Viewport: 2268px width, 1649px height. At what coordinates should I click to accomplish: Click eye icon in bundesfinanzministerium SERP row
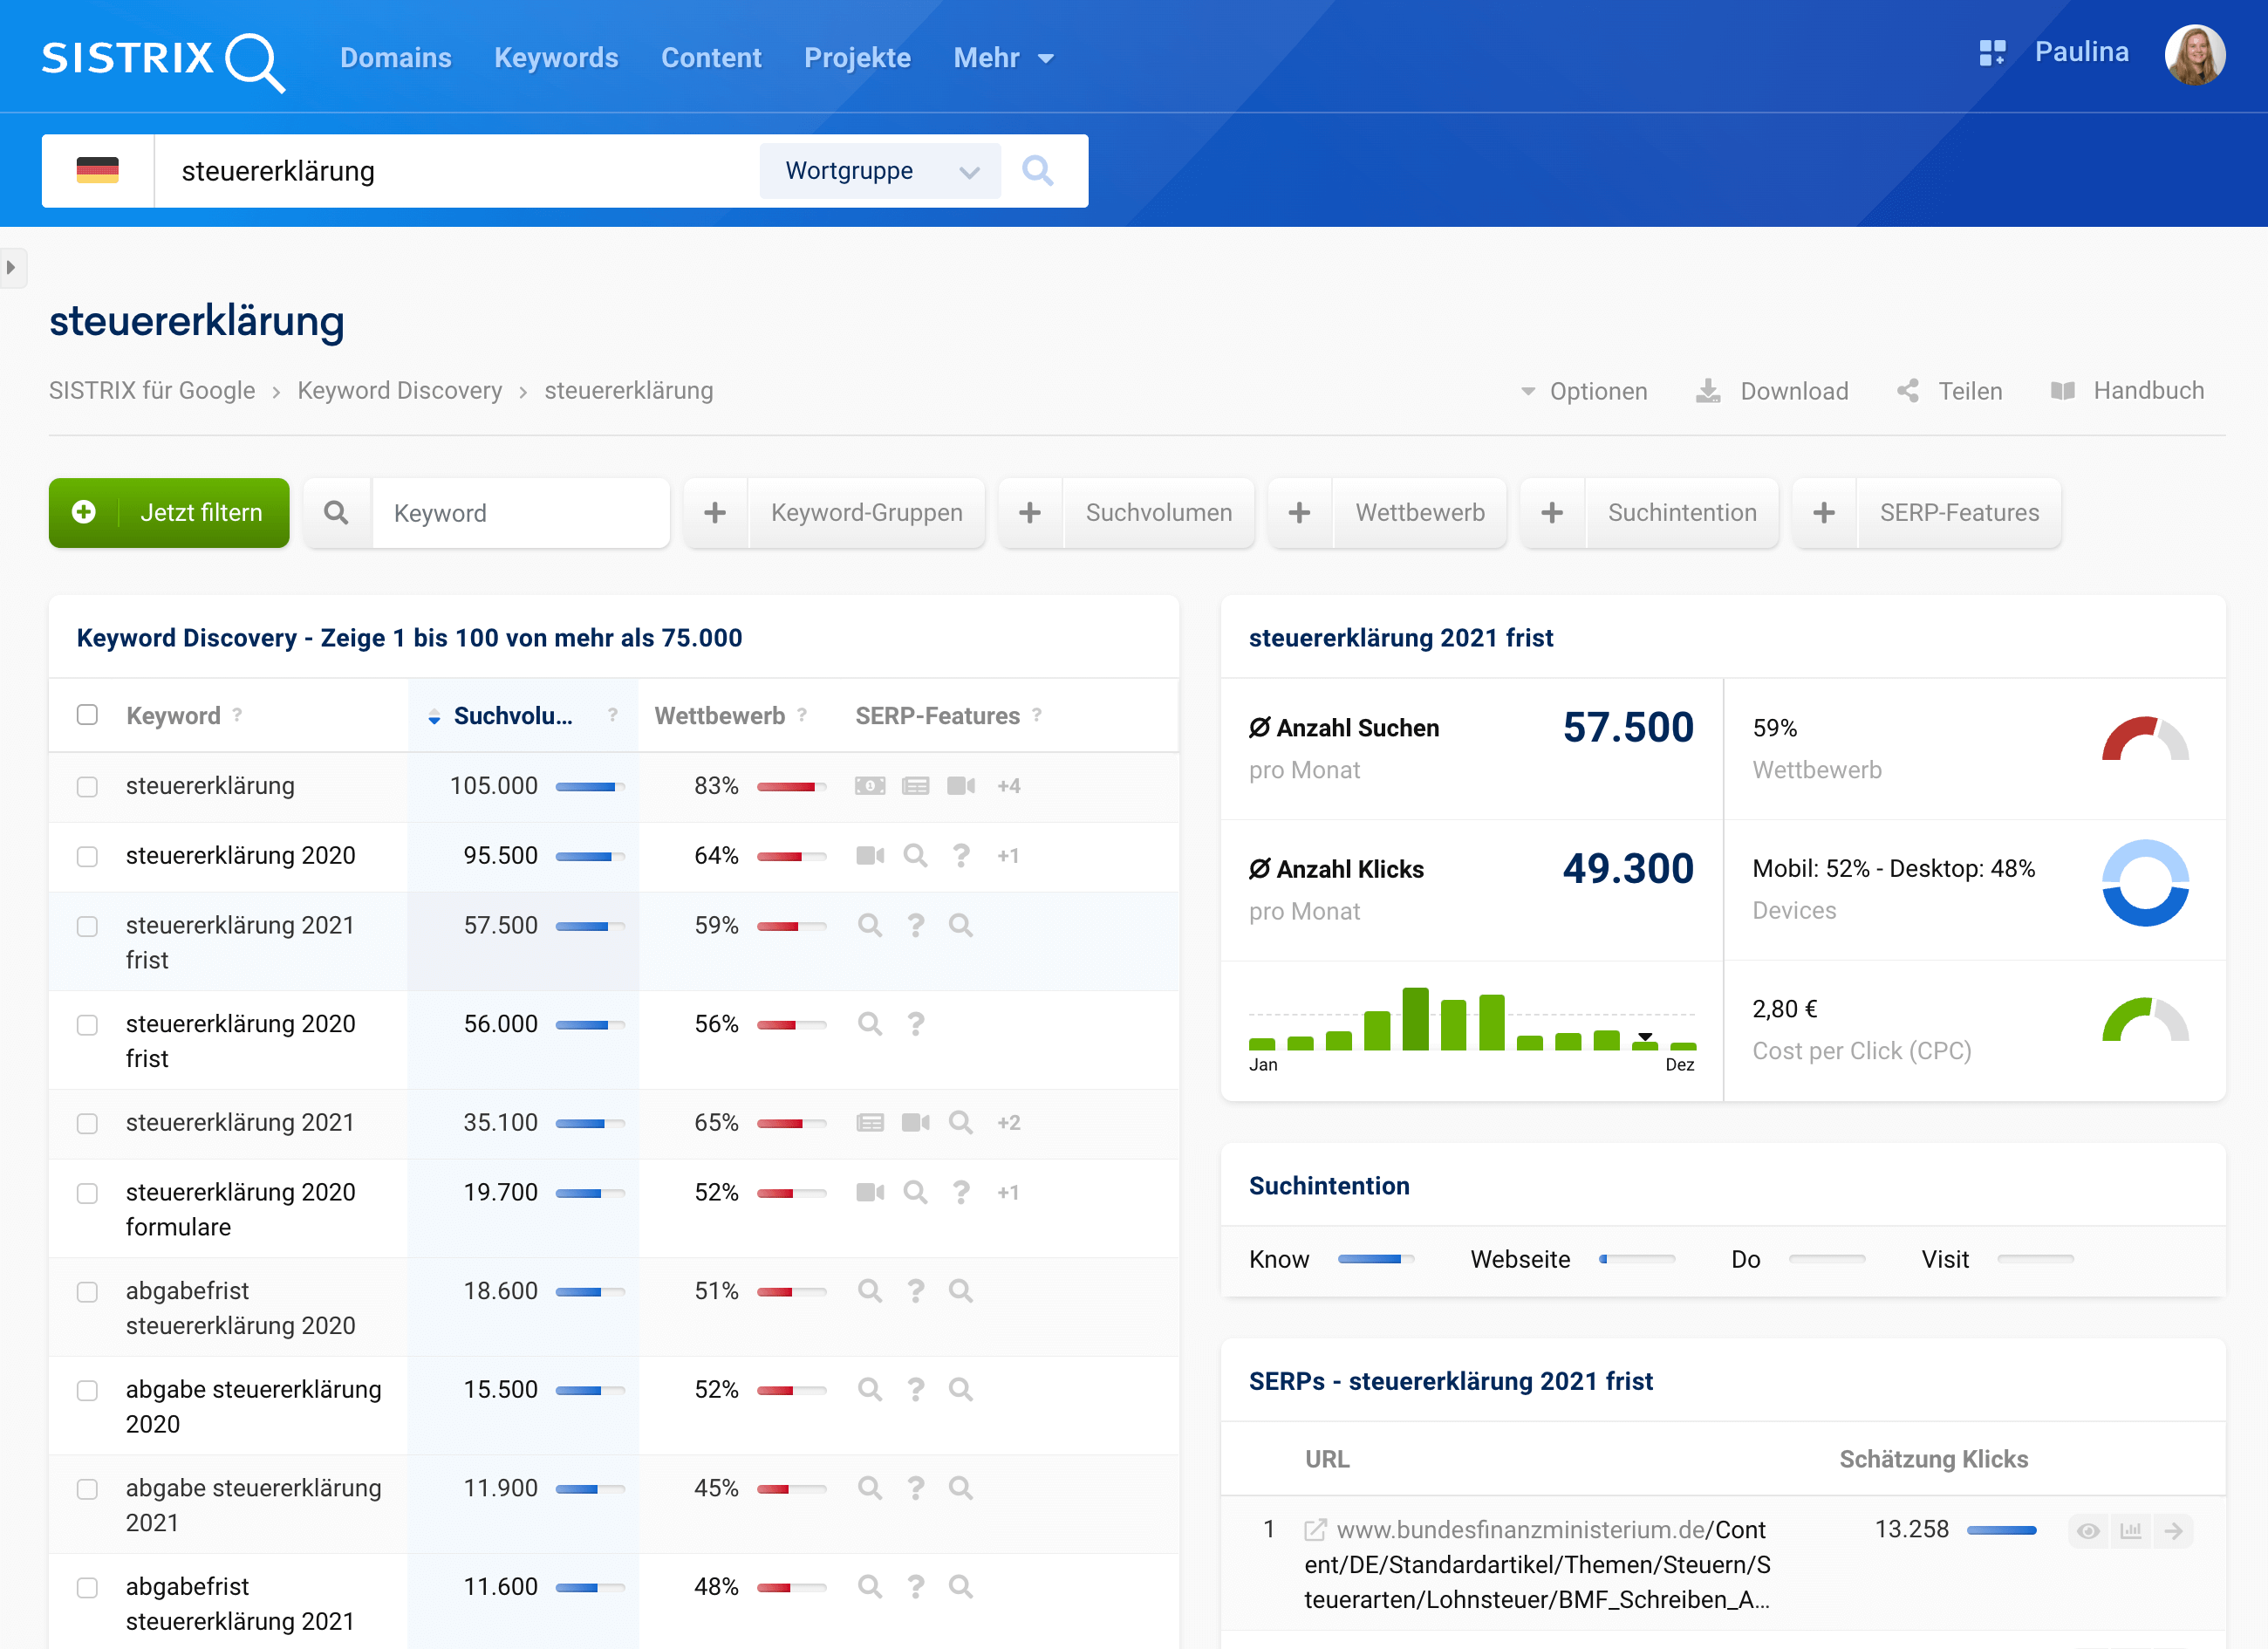pyautogui.click(x=2088, y=1531)
